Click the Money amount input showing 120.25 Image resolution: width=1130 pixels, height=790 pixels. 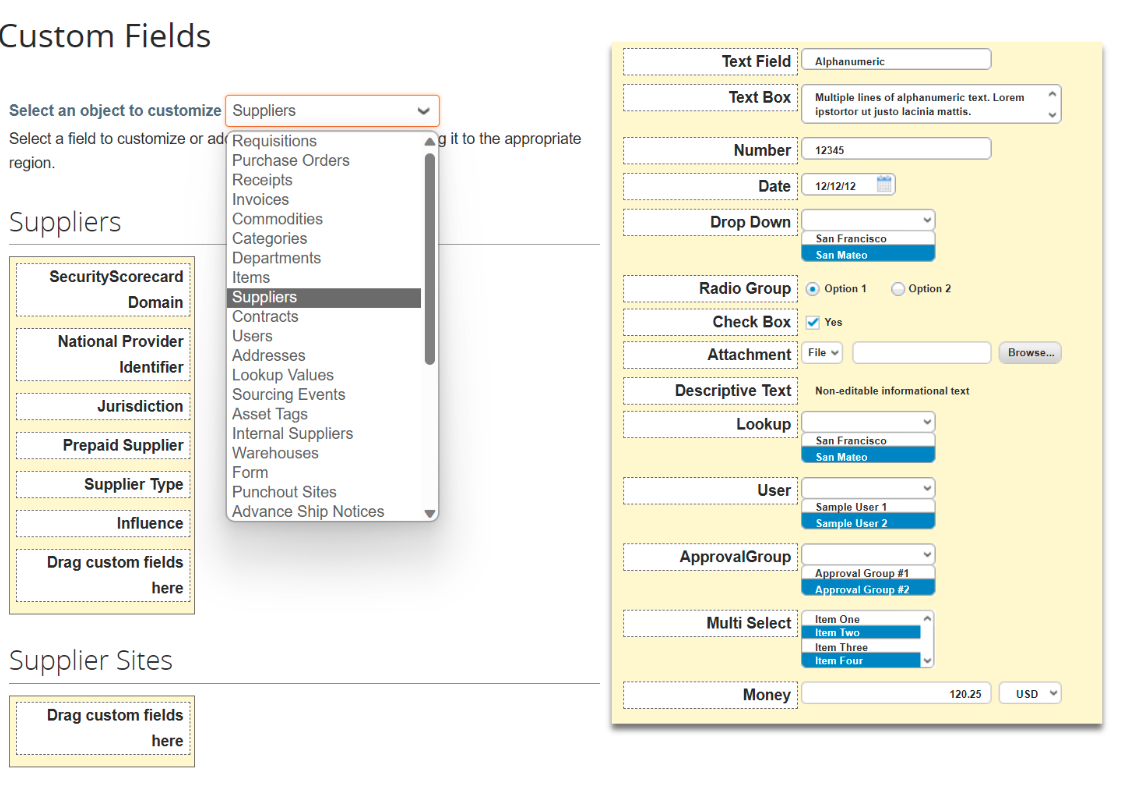click(895, 692)
